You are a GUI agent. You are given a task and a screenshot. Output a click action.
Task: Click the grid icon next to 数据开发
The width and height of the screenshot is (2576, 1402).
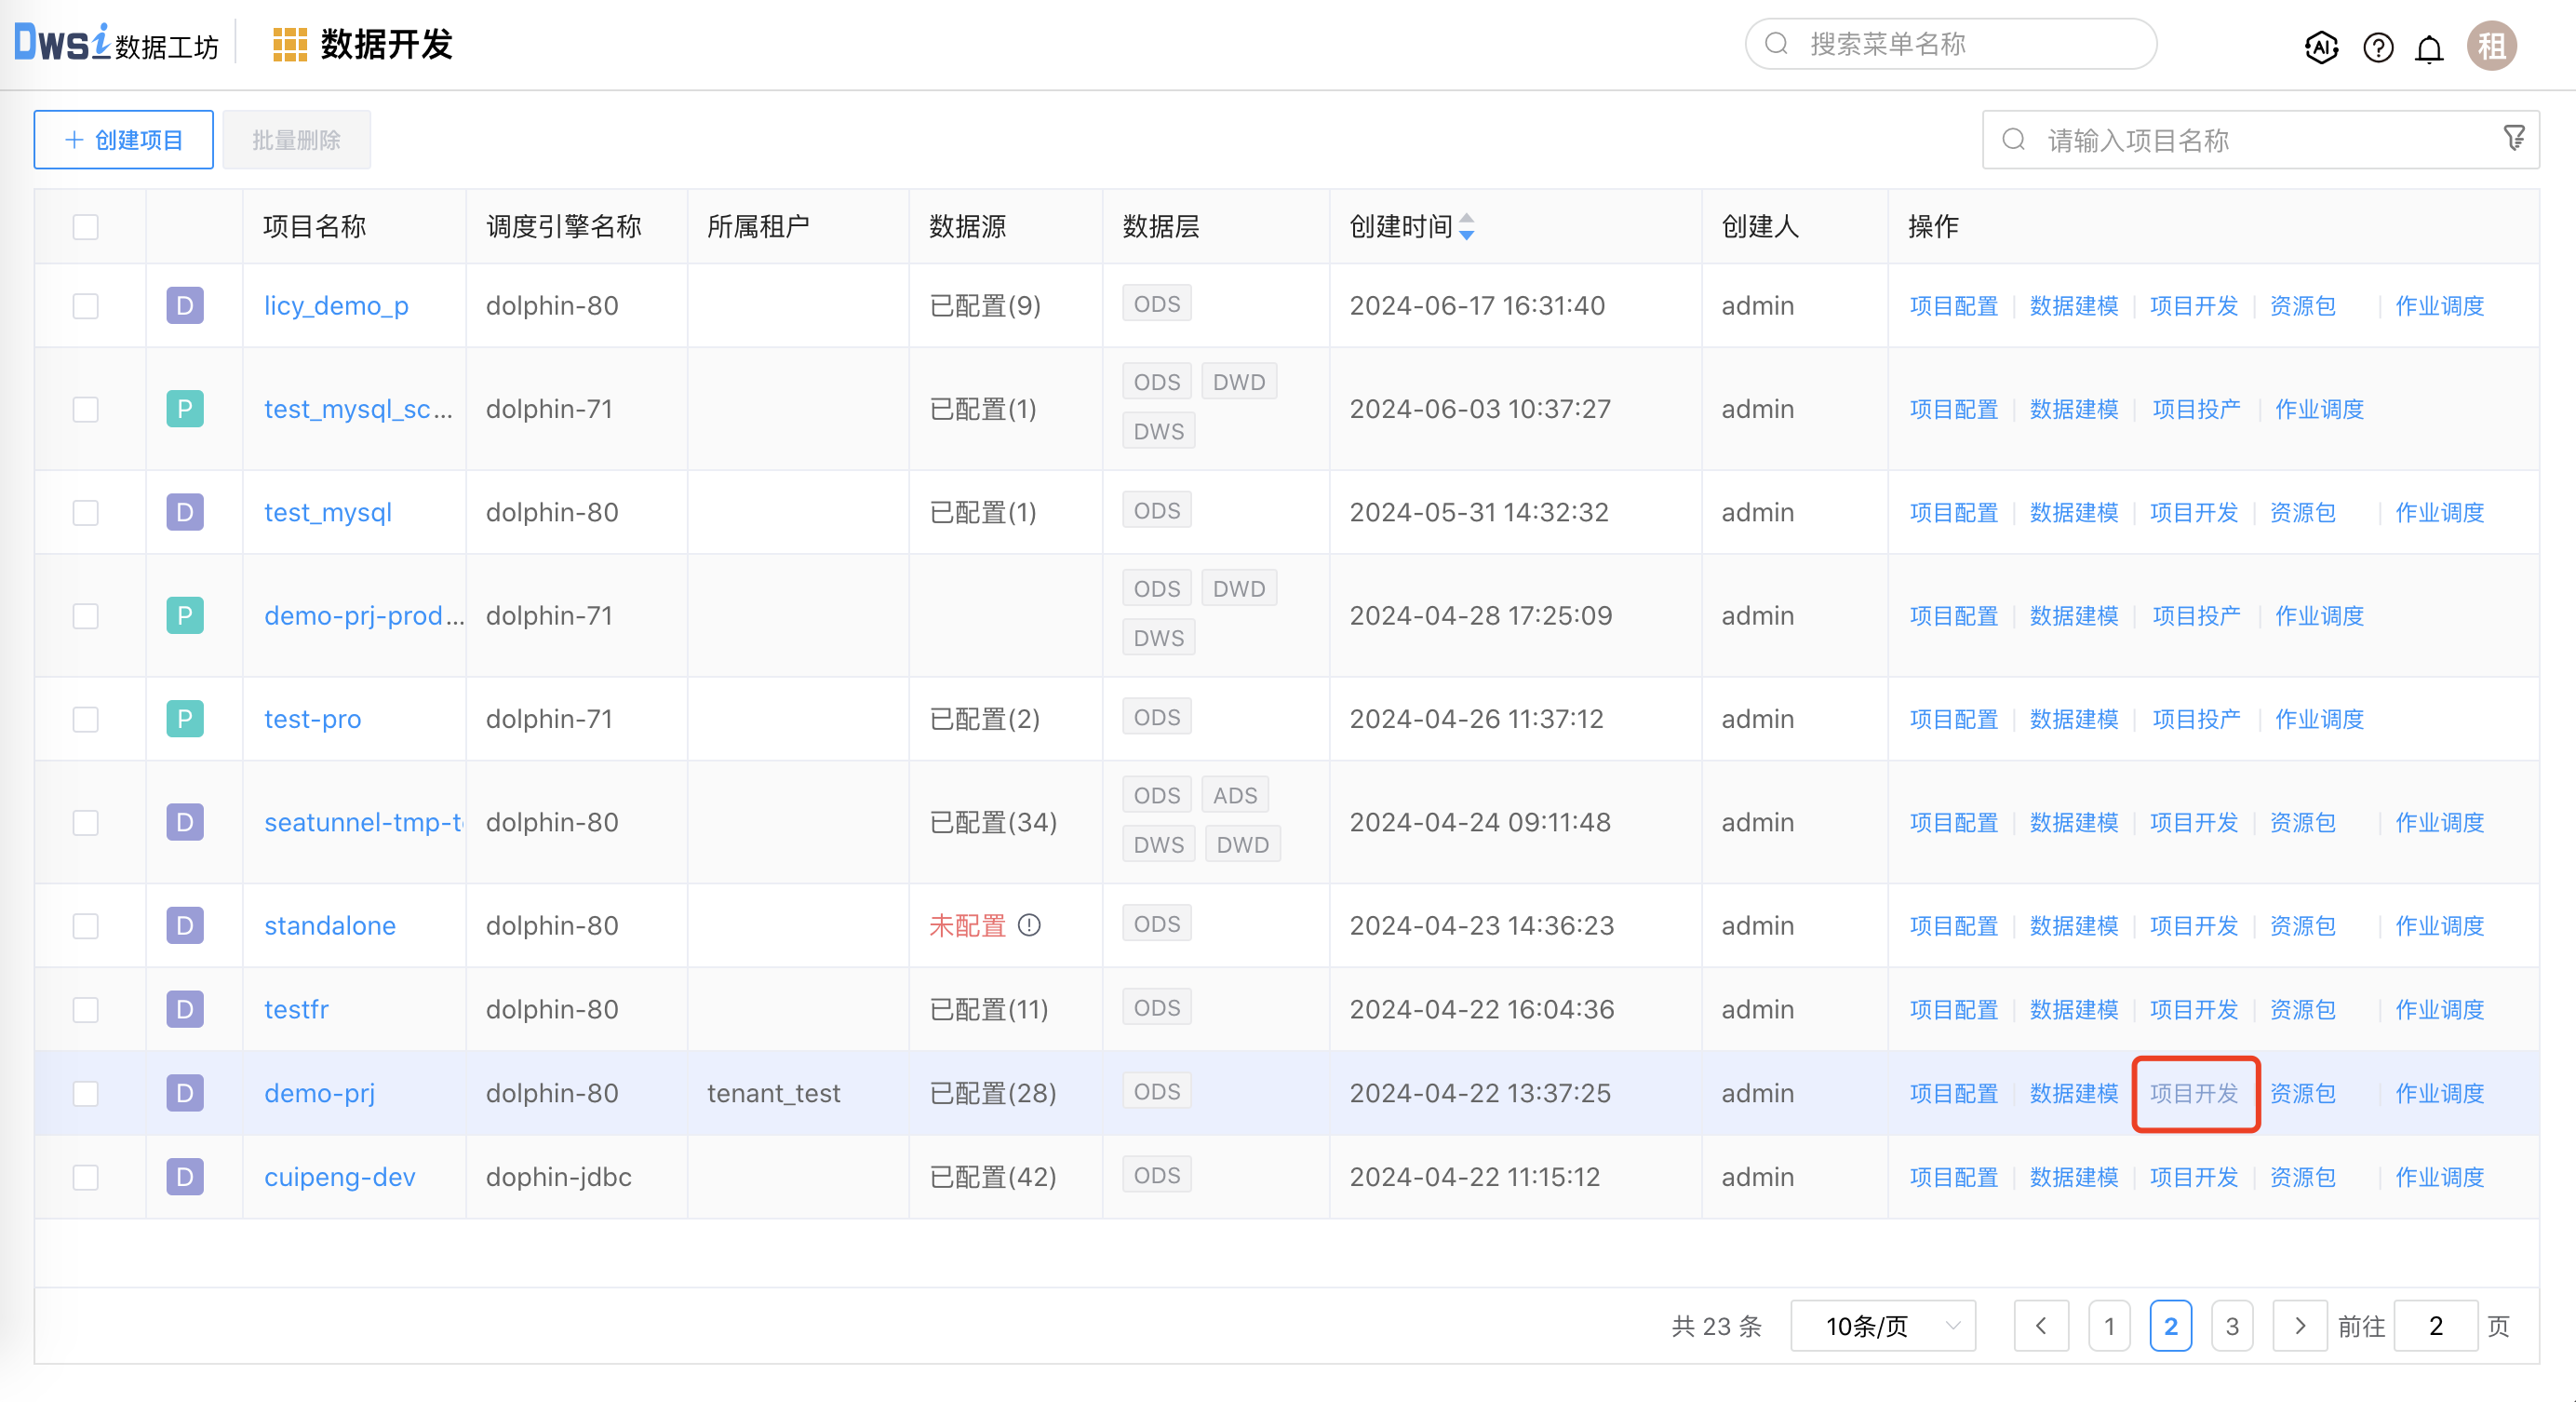click(289, 43)
